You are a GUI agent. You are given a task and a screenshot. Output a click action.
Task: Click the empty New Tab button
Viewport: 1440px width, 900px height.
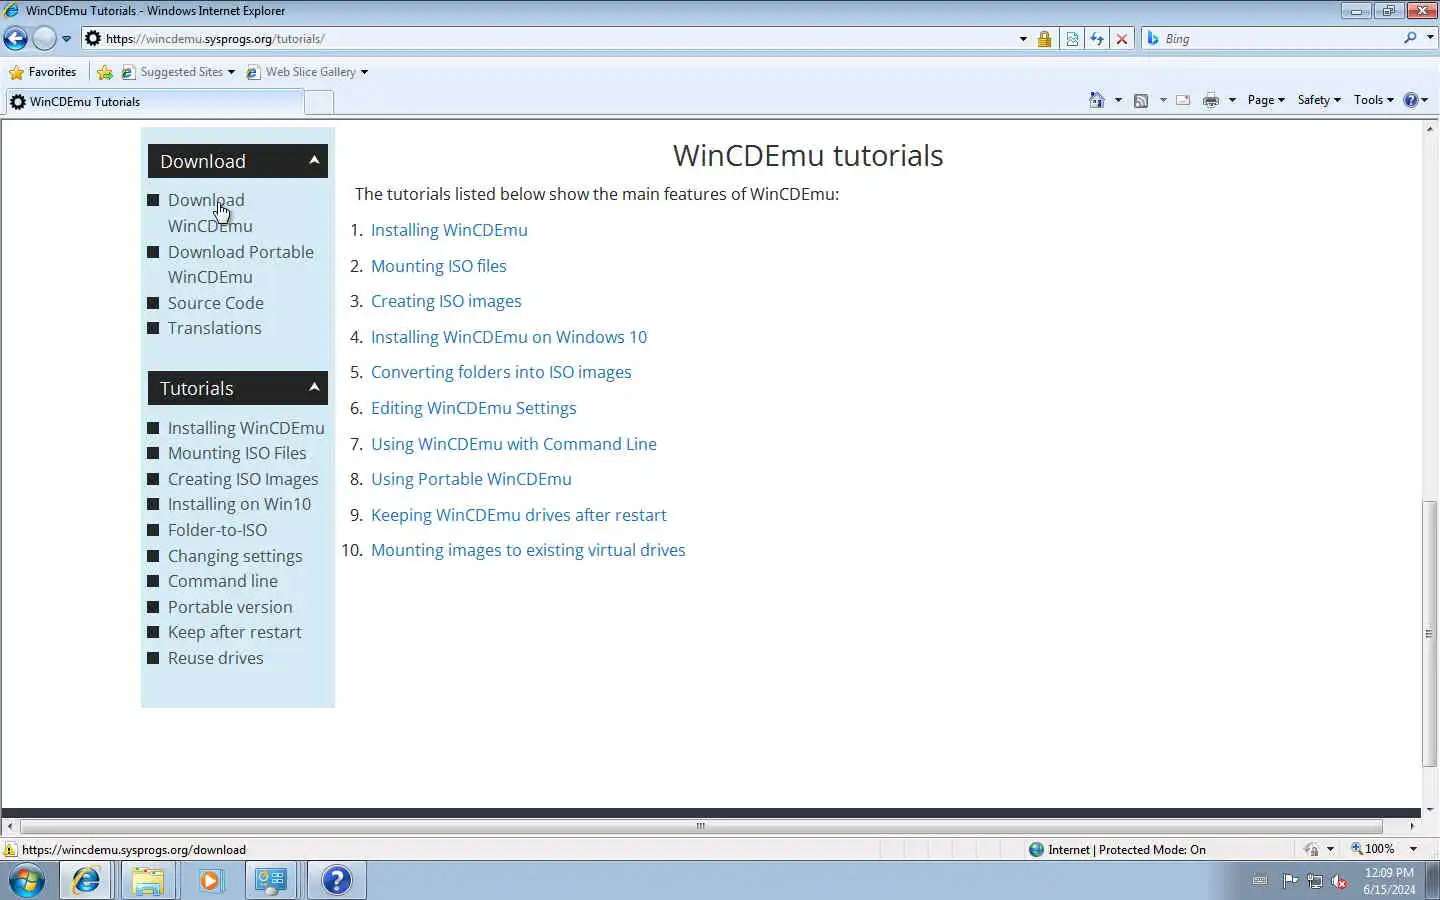pos(319,102)
